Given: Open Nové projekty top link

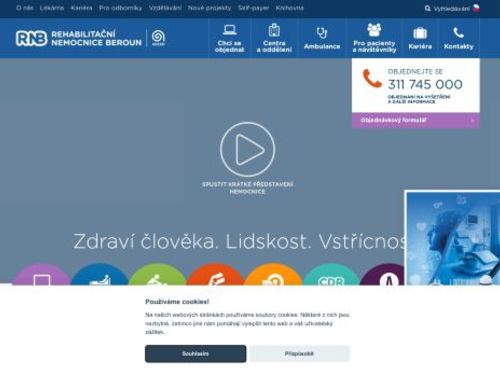Looking at the screenshot, I should [x=209, y=8].
